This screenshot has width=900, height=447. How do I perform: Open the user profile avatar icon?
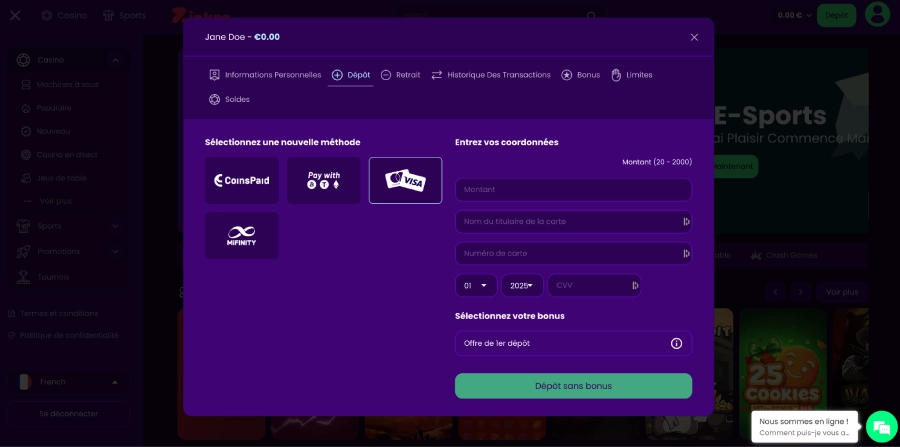[x=877, y=15]
